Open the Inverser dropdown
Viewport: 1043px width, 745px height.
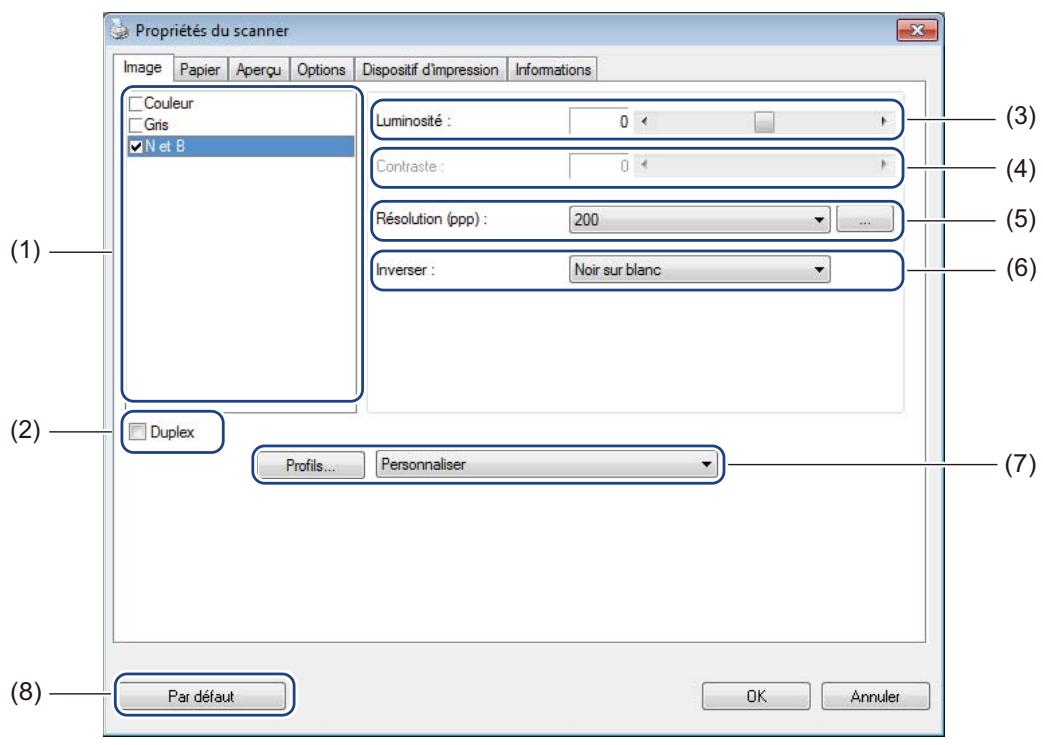699,269
